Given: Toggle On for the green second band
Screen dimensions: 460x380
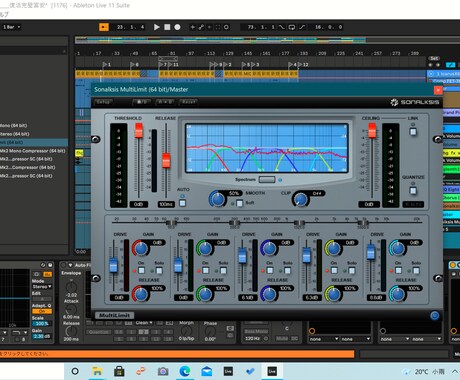Looking at the screenshot, I should (206, 270).
